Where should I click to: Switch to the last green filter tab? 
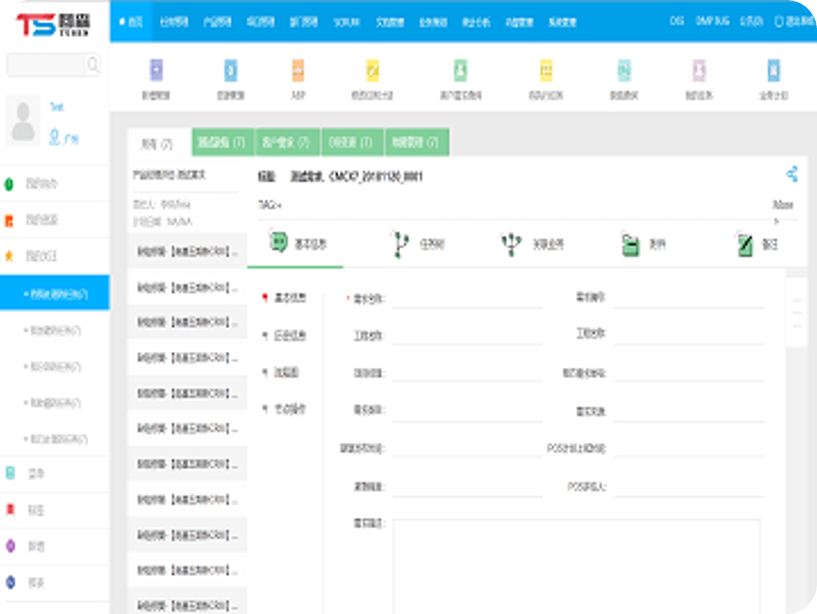pos(416,142)
